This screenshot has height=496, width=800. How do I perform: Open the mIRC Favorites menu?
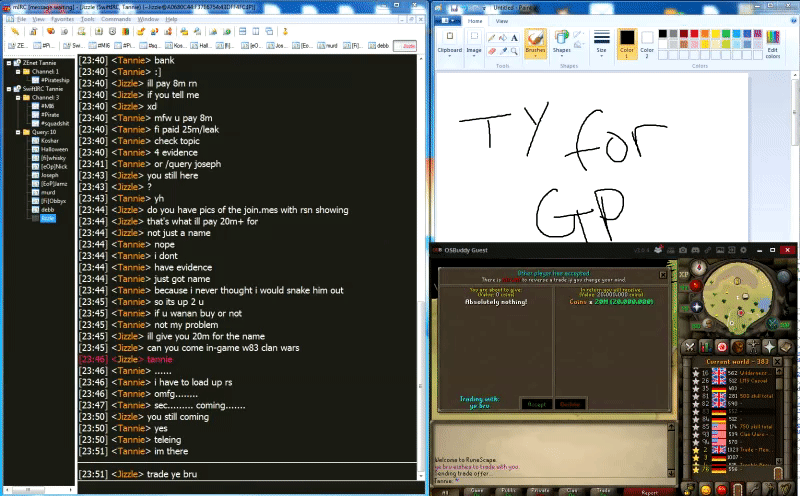(63, 19)
